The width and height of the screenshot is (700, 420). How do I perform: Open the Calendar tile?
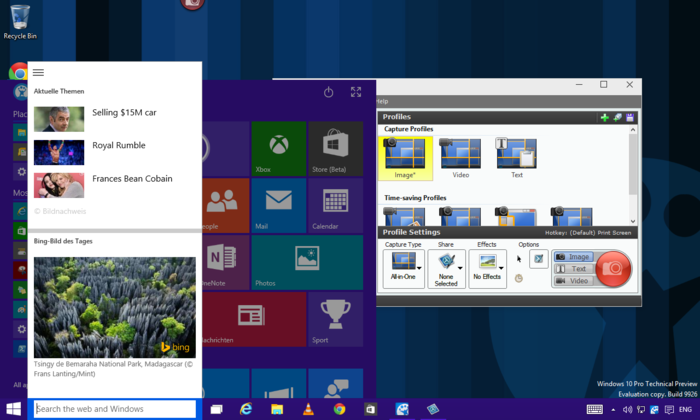point(335,205)
